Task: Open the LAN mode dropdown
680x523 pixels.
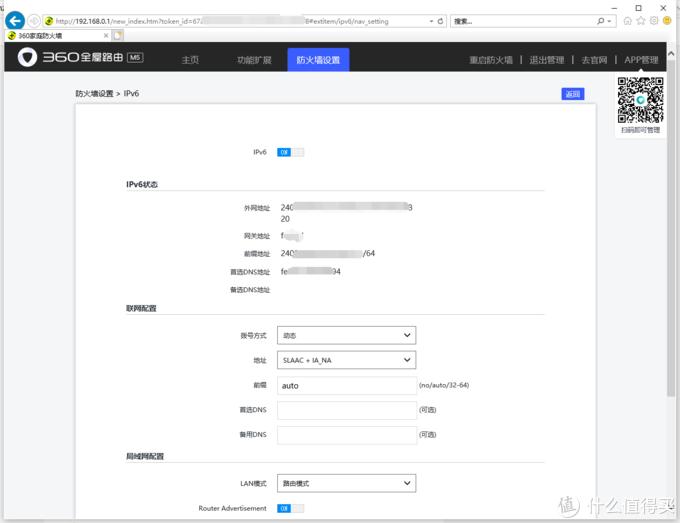Action: click(347, 483)
